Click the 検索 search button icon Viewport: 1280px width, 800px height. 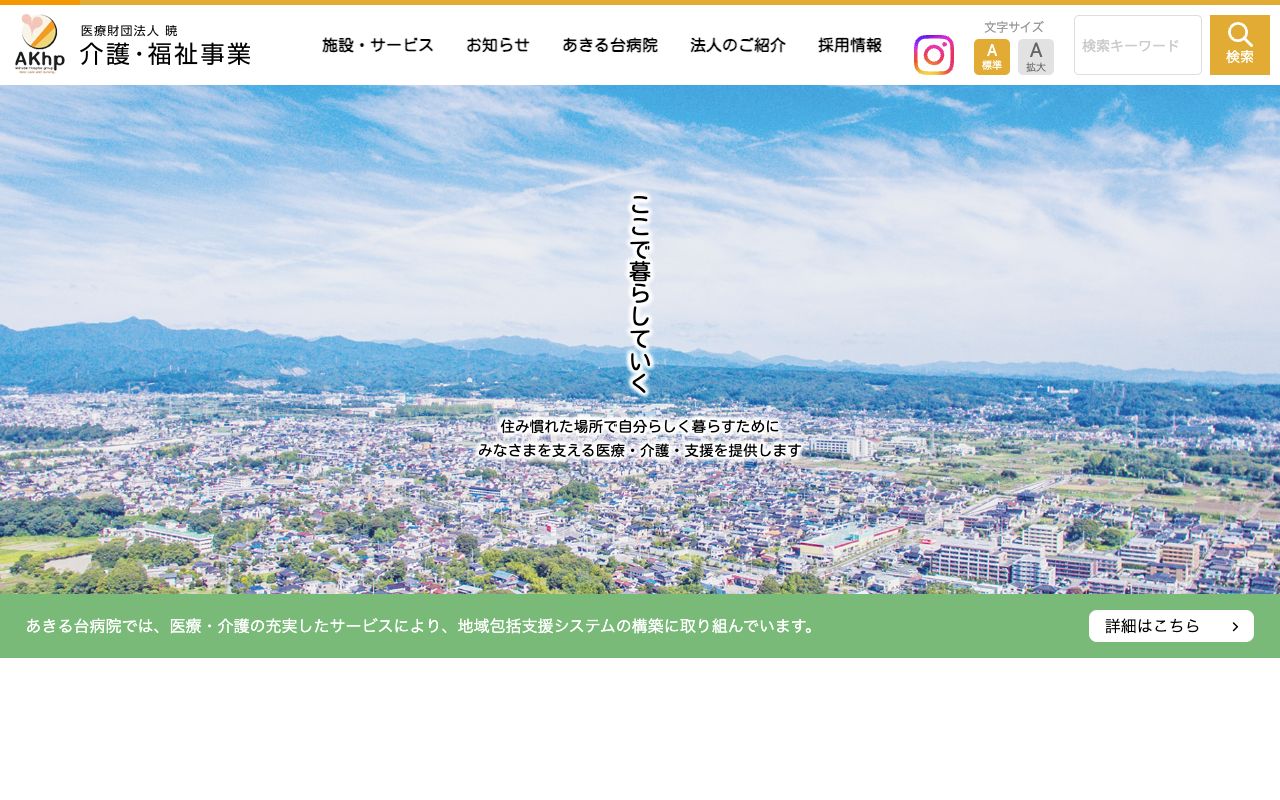(x=1240, y=44)
